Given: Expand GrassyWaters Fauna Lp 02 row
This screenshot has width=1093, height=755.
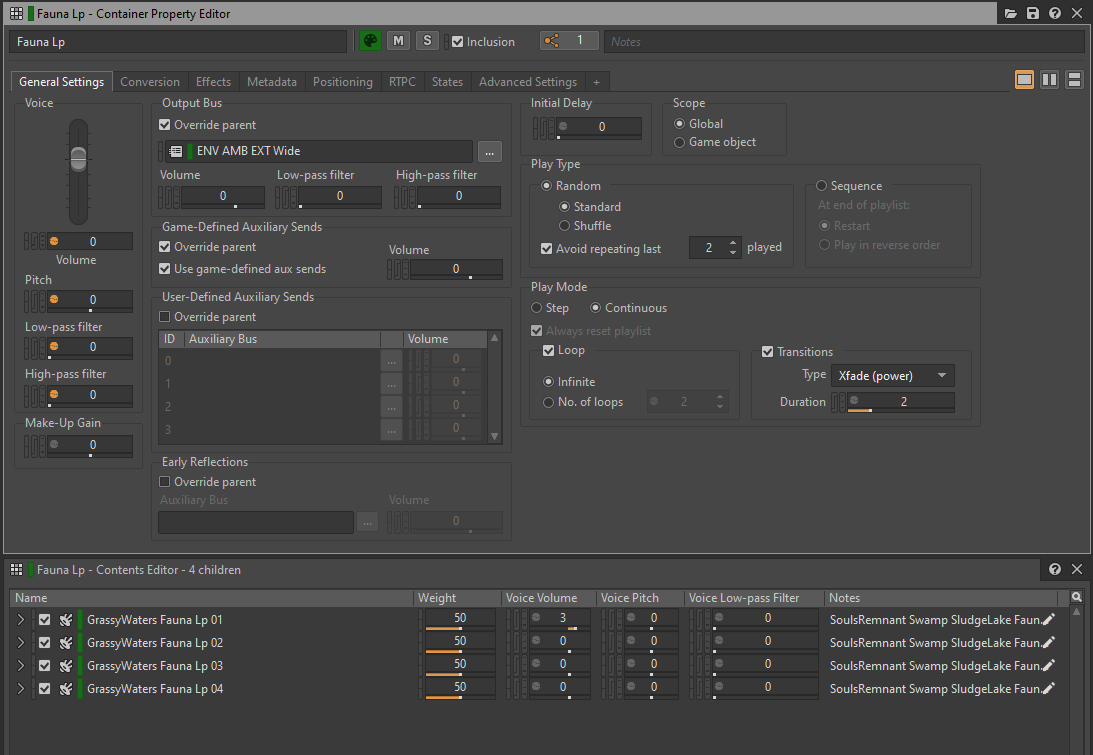Looking at the screenshot, I should [21, 643].
